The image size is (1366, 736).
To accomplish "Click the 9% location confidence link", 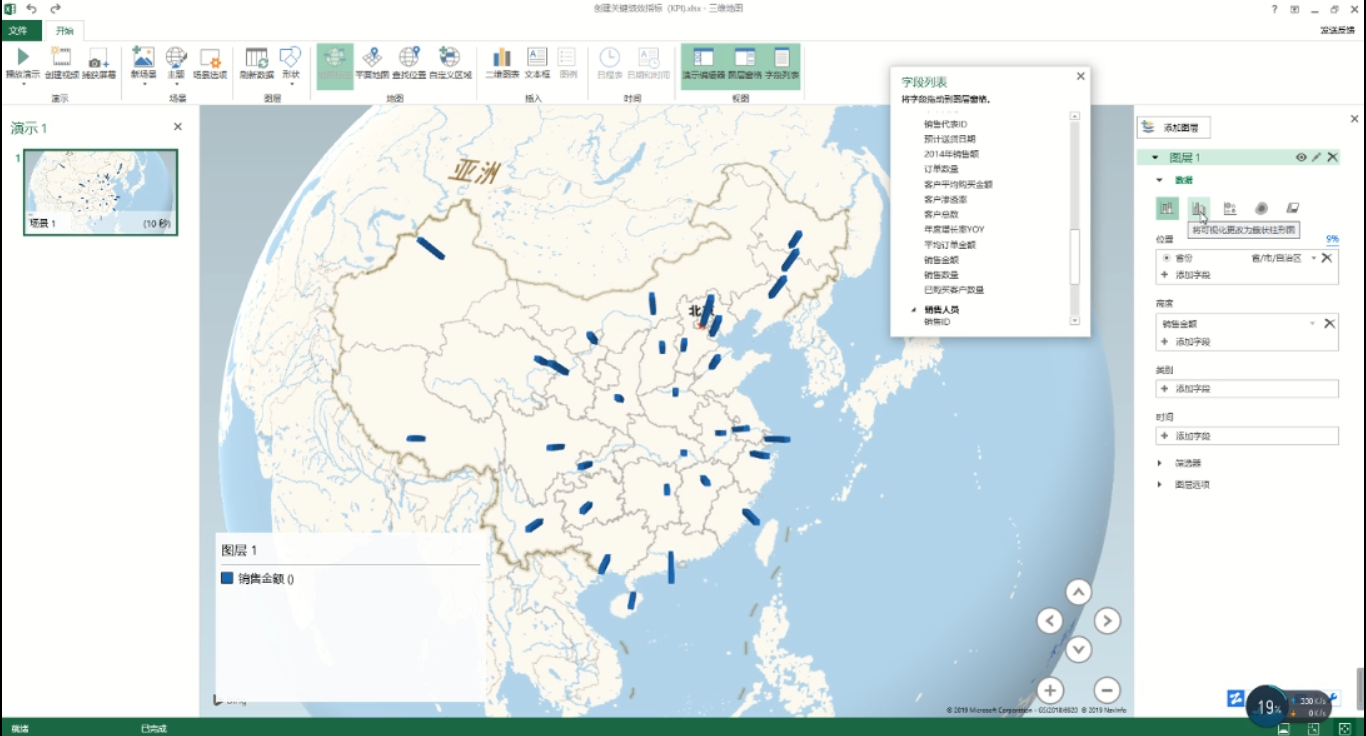I will click(1332, 239).
